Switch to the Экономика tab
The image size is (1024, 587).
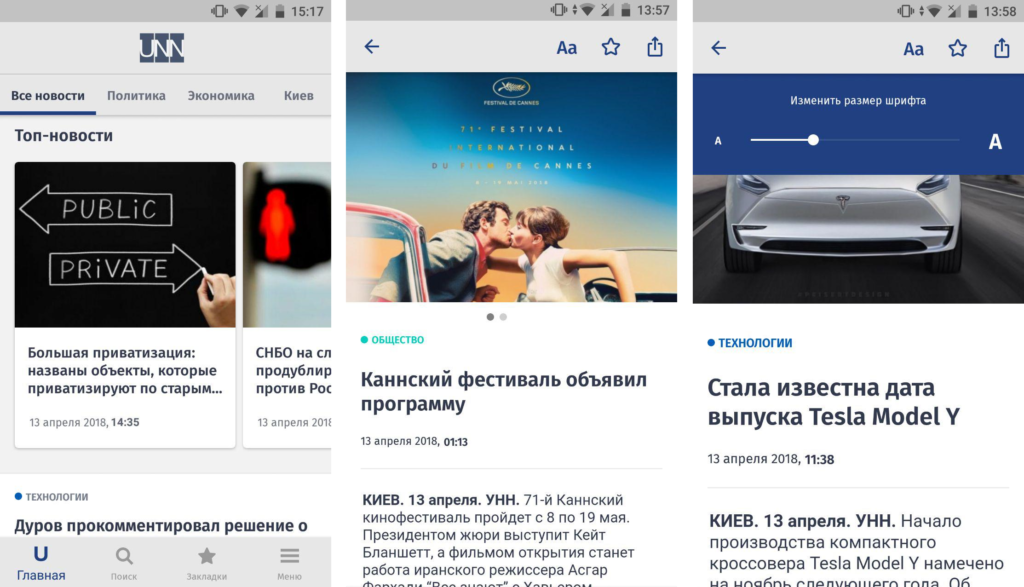point(221,96)
